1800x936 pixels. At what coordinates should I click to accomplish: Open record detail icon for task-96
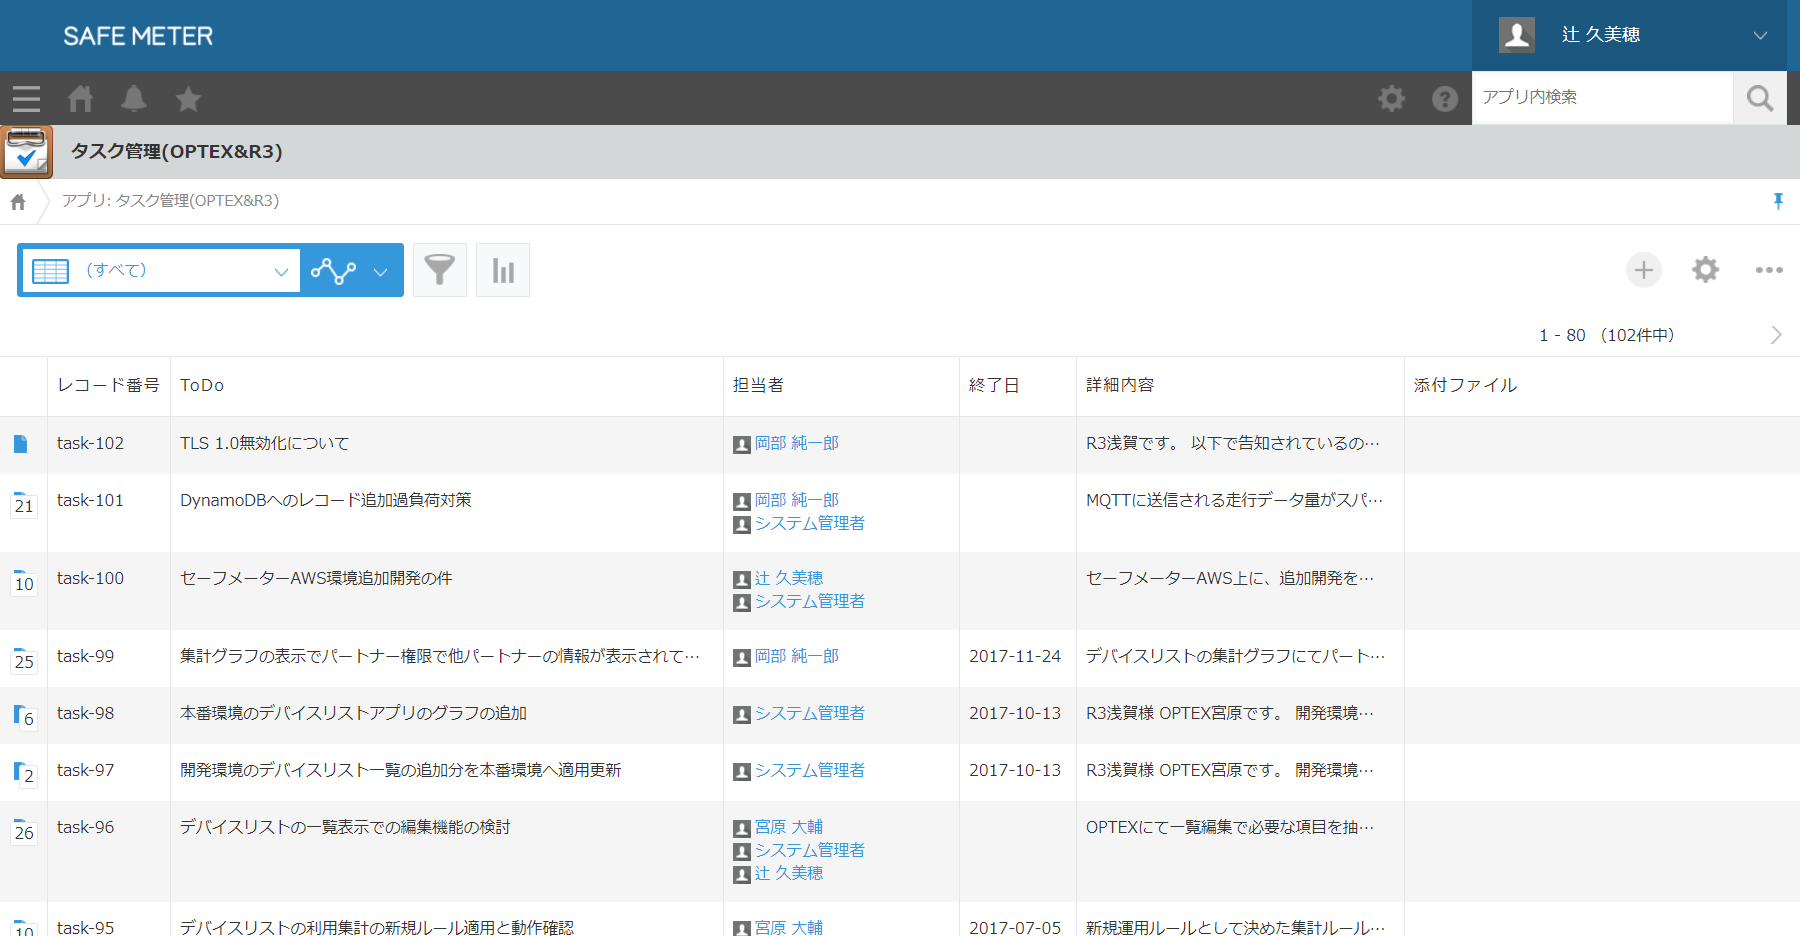(24, 830)
